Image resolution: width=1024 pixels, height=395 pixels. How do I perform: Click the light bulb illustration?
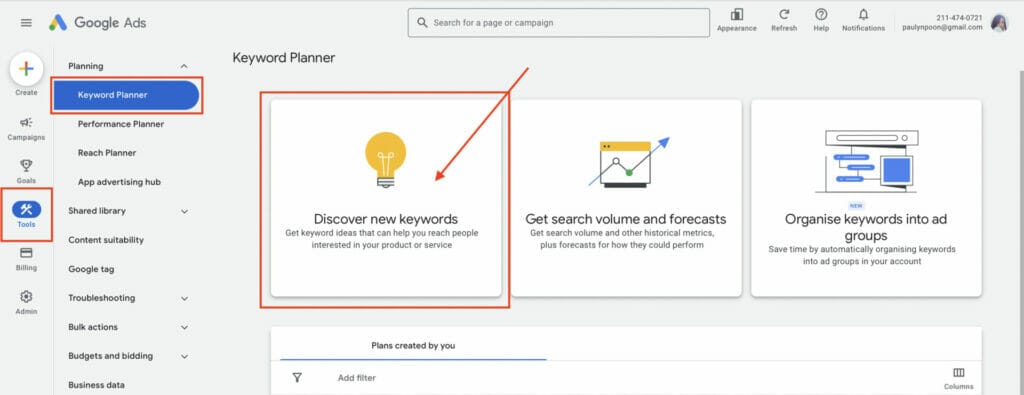tap(386, 160)
